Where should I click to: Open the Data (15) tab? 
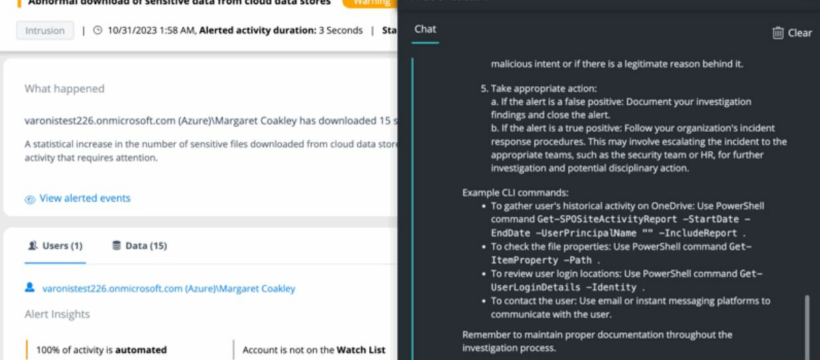coord(140,246)
